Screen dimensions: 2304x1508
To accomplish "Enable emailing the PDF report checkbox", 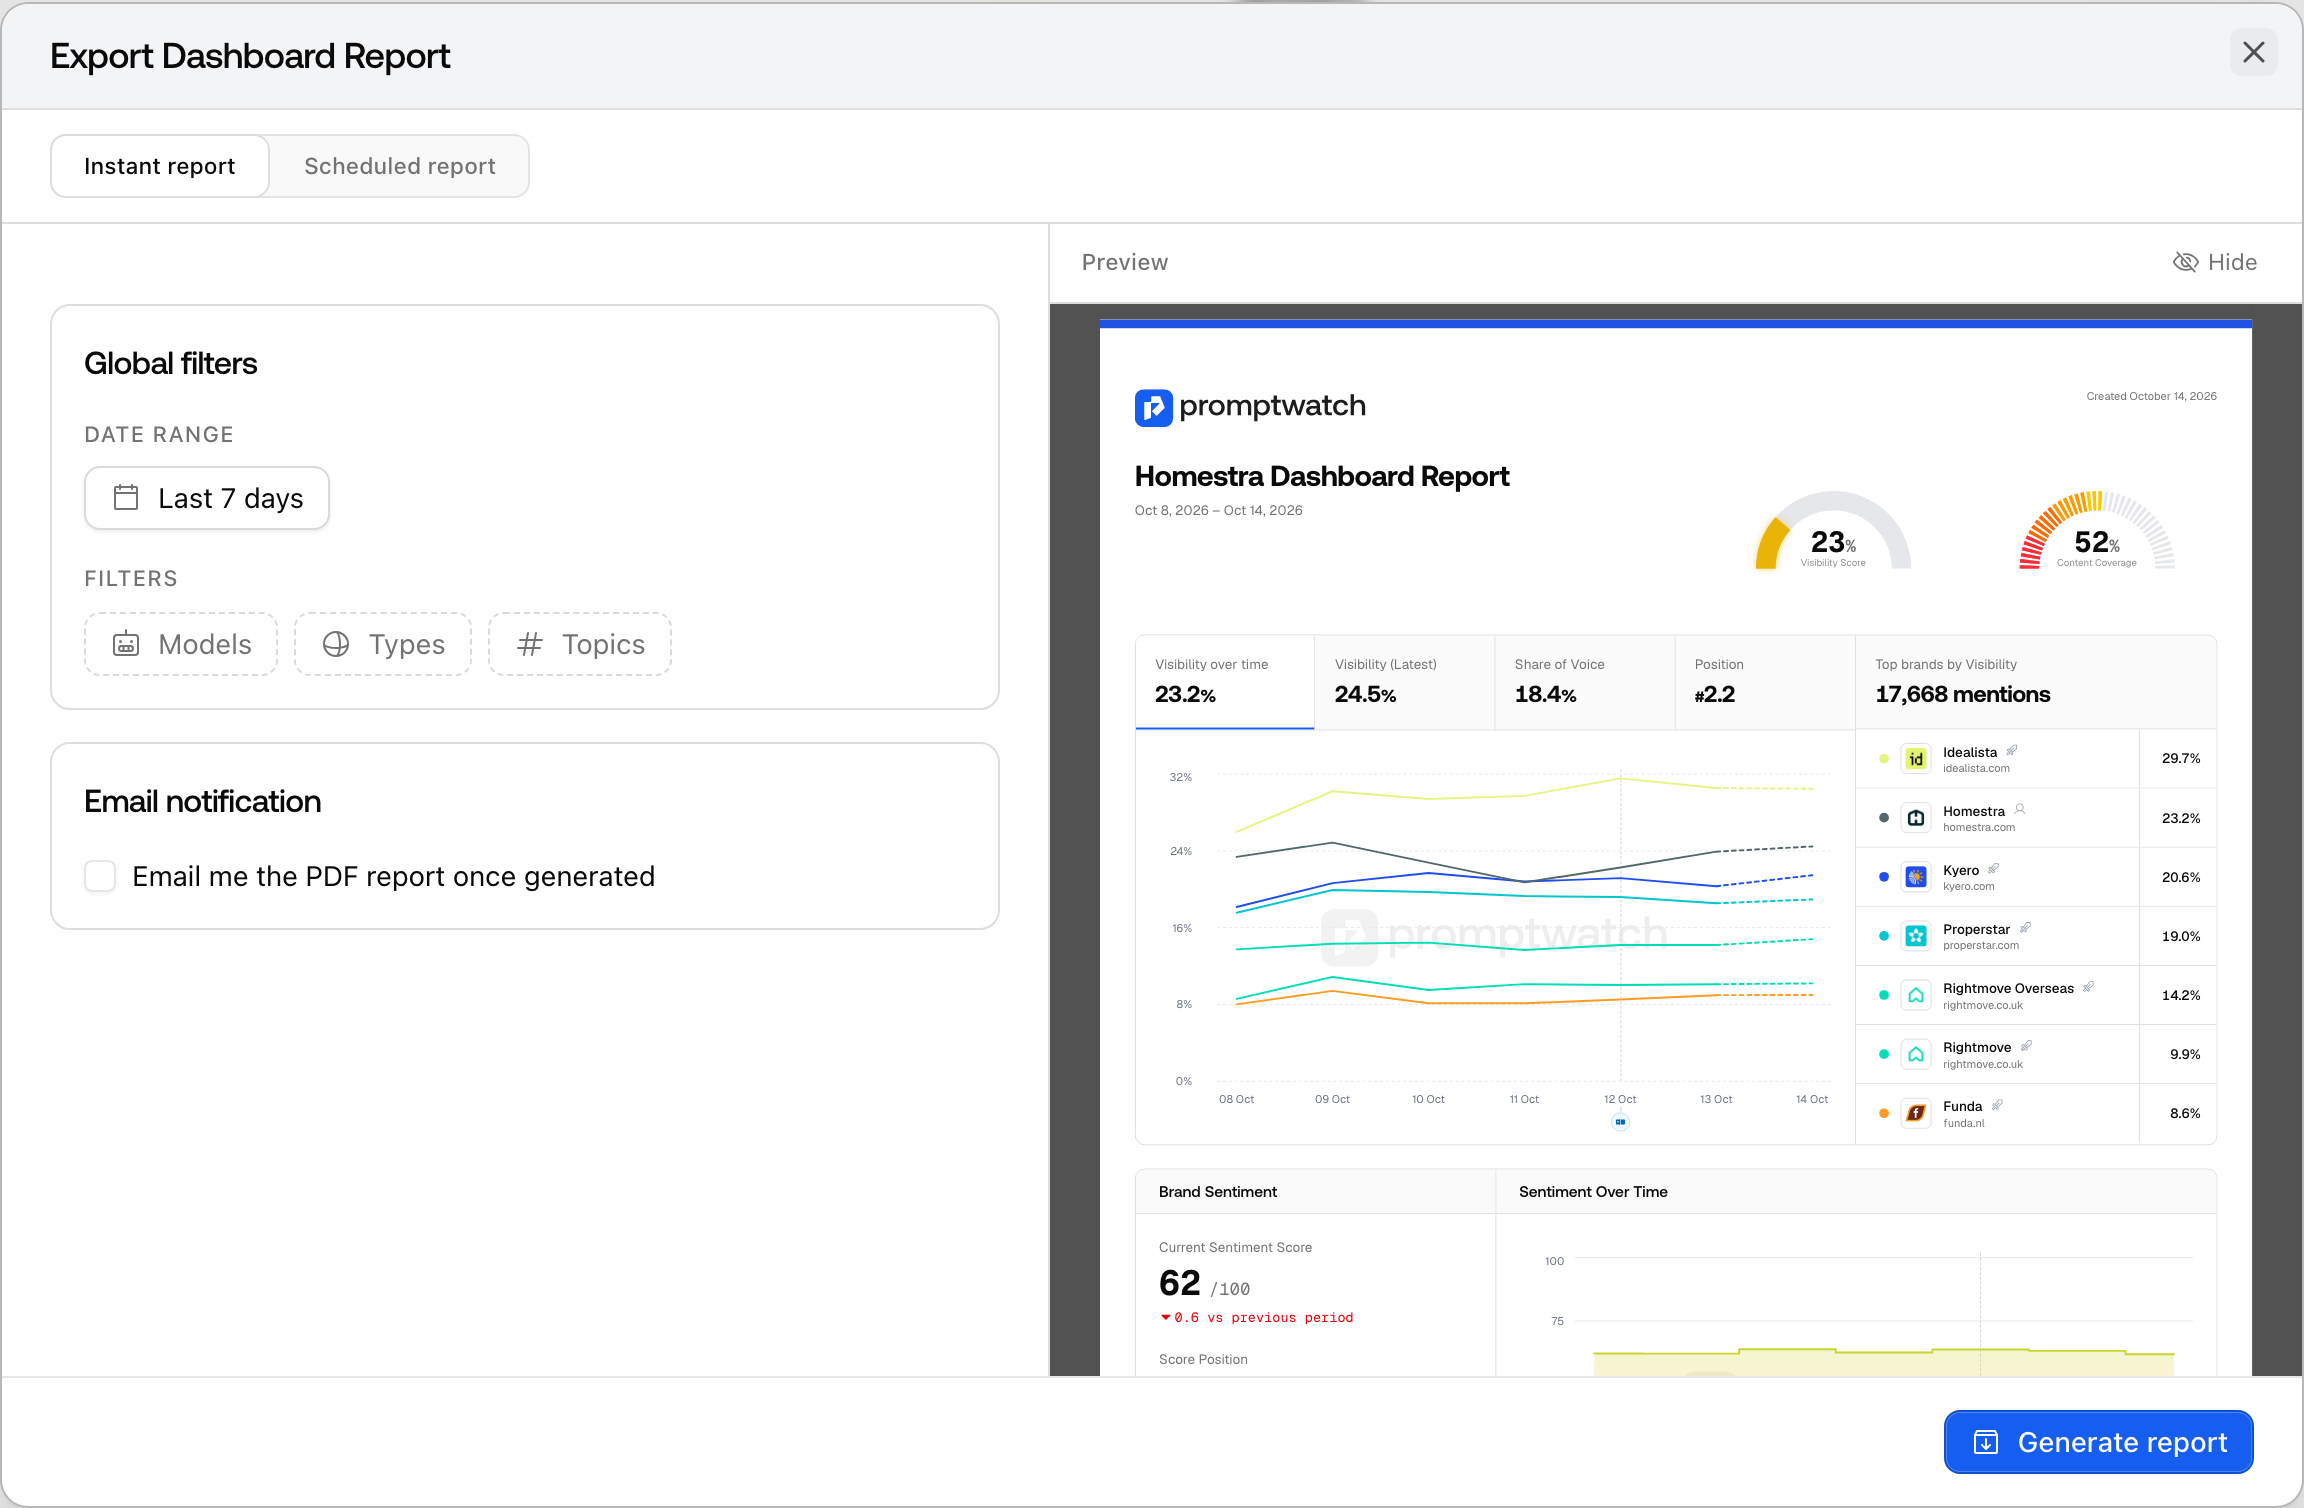I will [x=100, y=876].
